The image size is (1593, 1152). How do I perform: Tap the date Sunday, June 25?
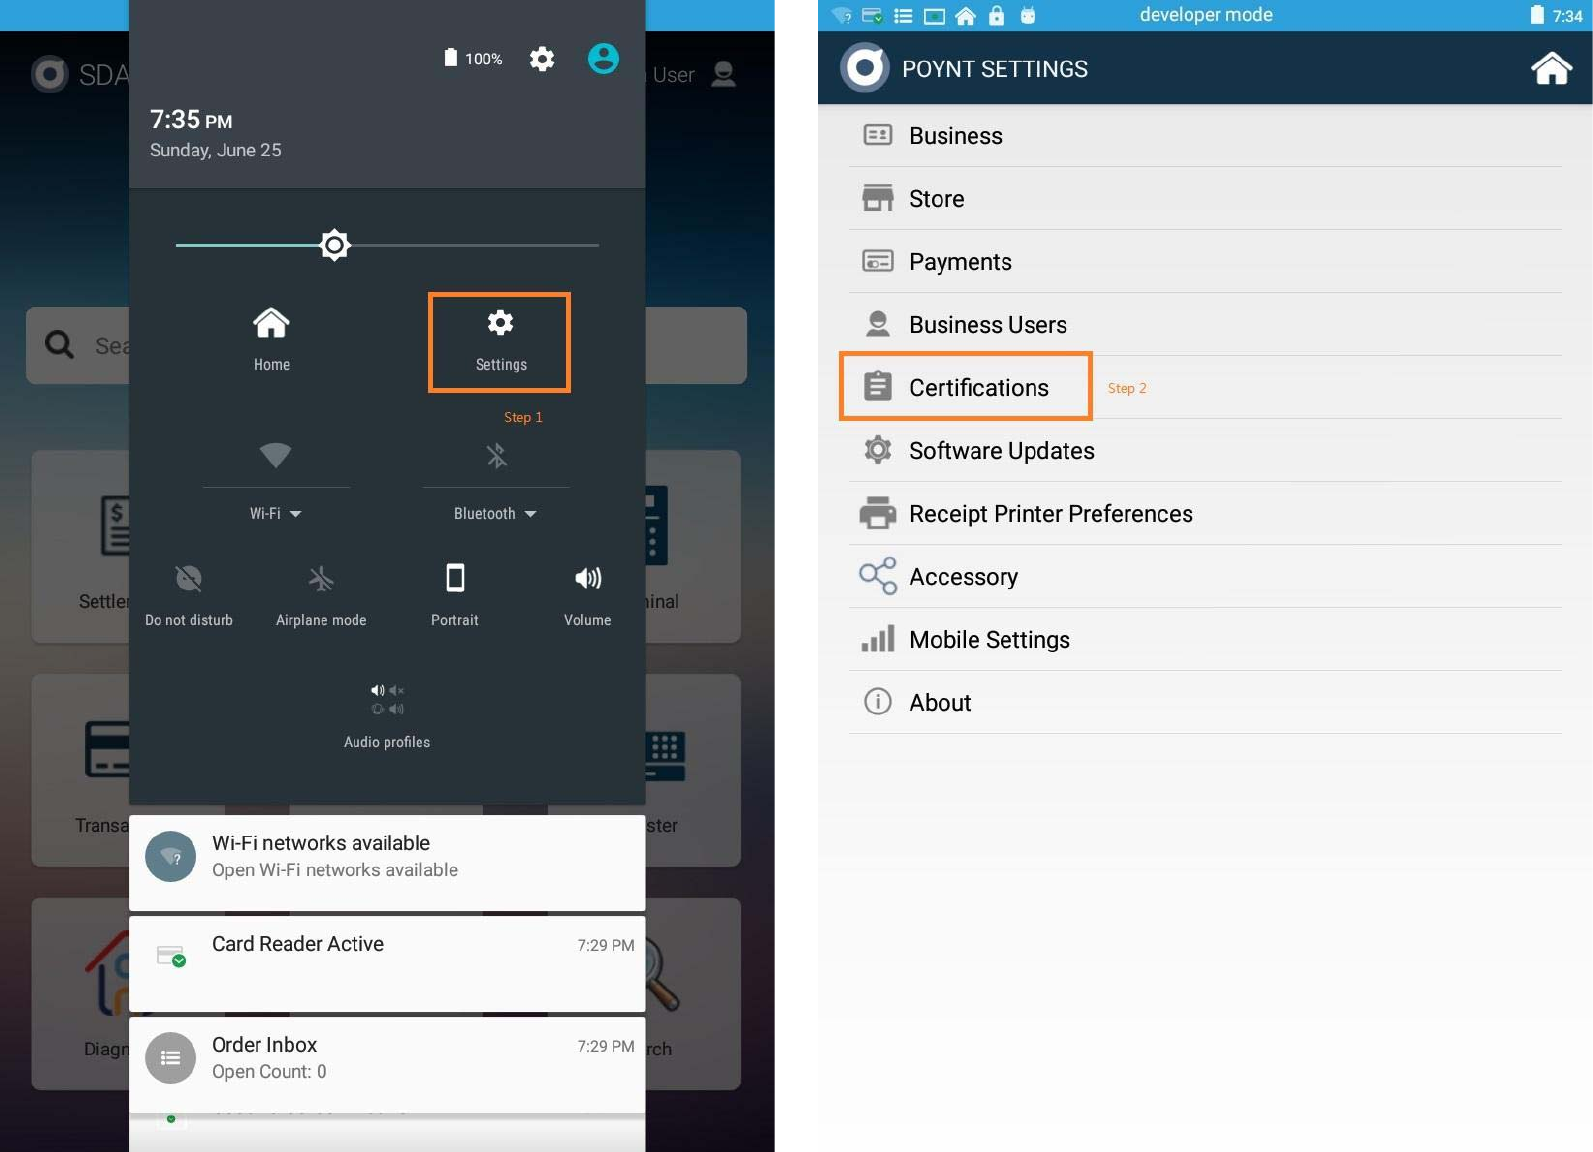click(x=216, y=150)
